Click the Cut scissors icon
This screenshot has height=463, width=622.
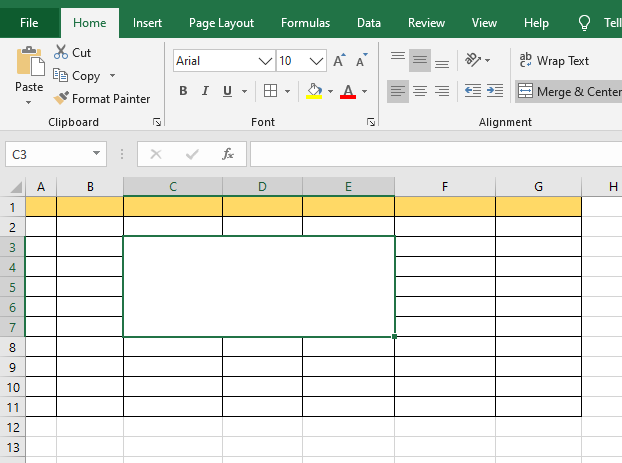pos(62,52)
